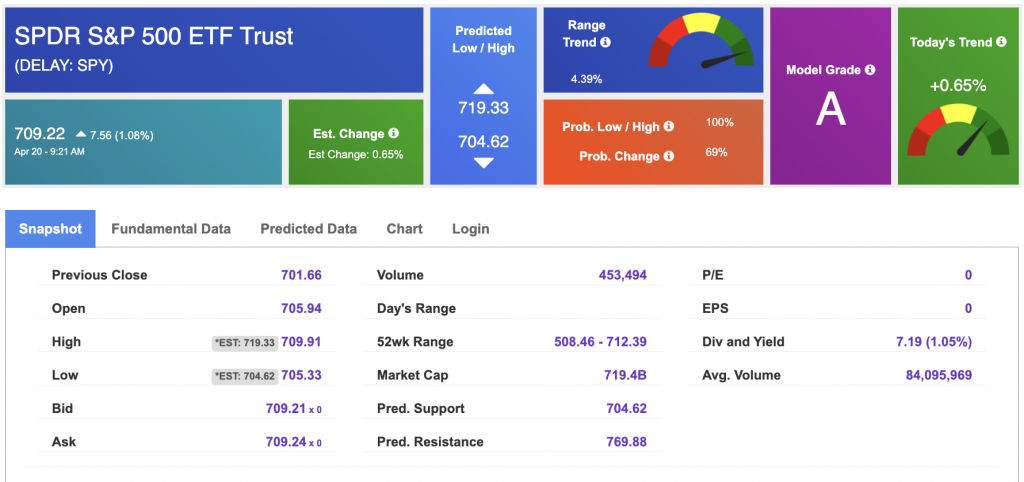Click the EST: 719.33 badge in High row
Viewport: 1024px width, 482px height.
pyautogui.click(x=243, y=342)
